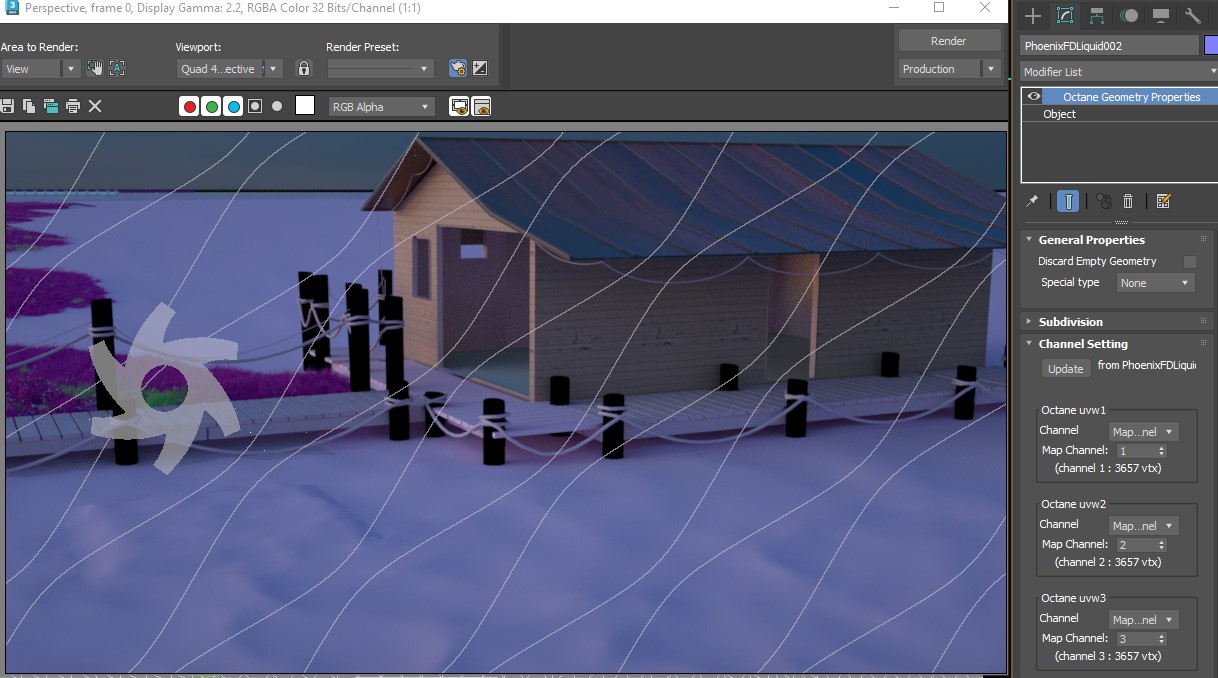Viewport: 1218px width, 678px height.
Task: Toggle Show End Result icon
Action: tap(1068, 201)
